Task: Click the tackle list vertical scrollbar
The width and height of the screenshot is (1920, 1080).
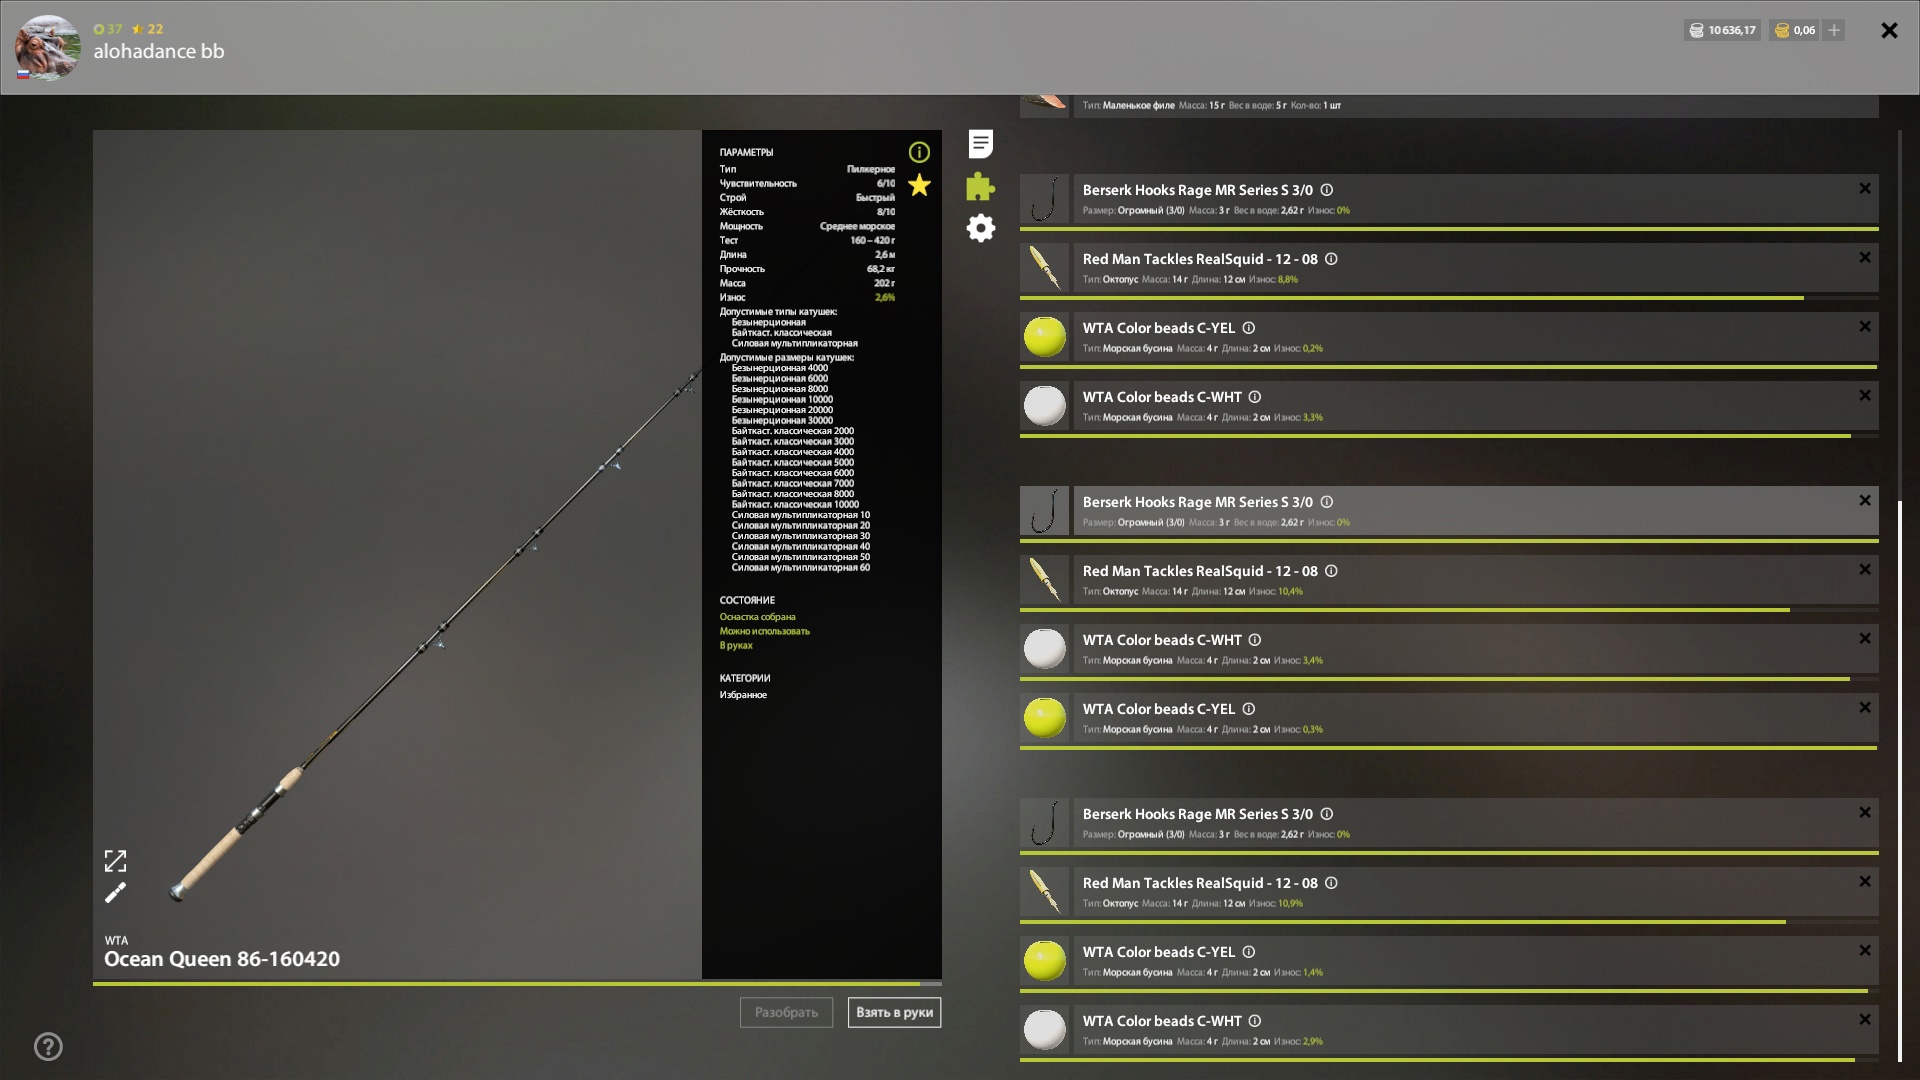Action: 1899,780
